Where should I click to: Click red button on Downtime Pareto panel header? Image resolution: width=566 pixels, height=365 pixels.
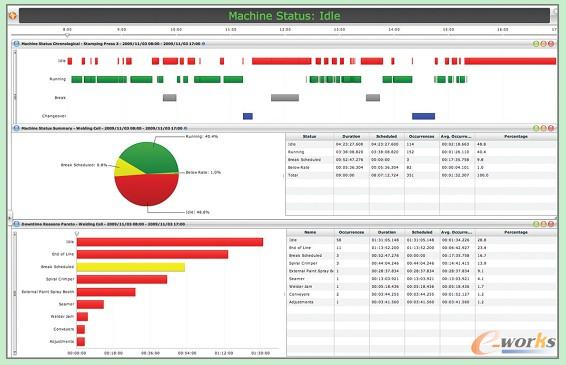tap(551, 224)
